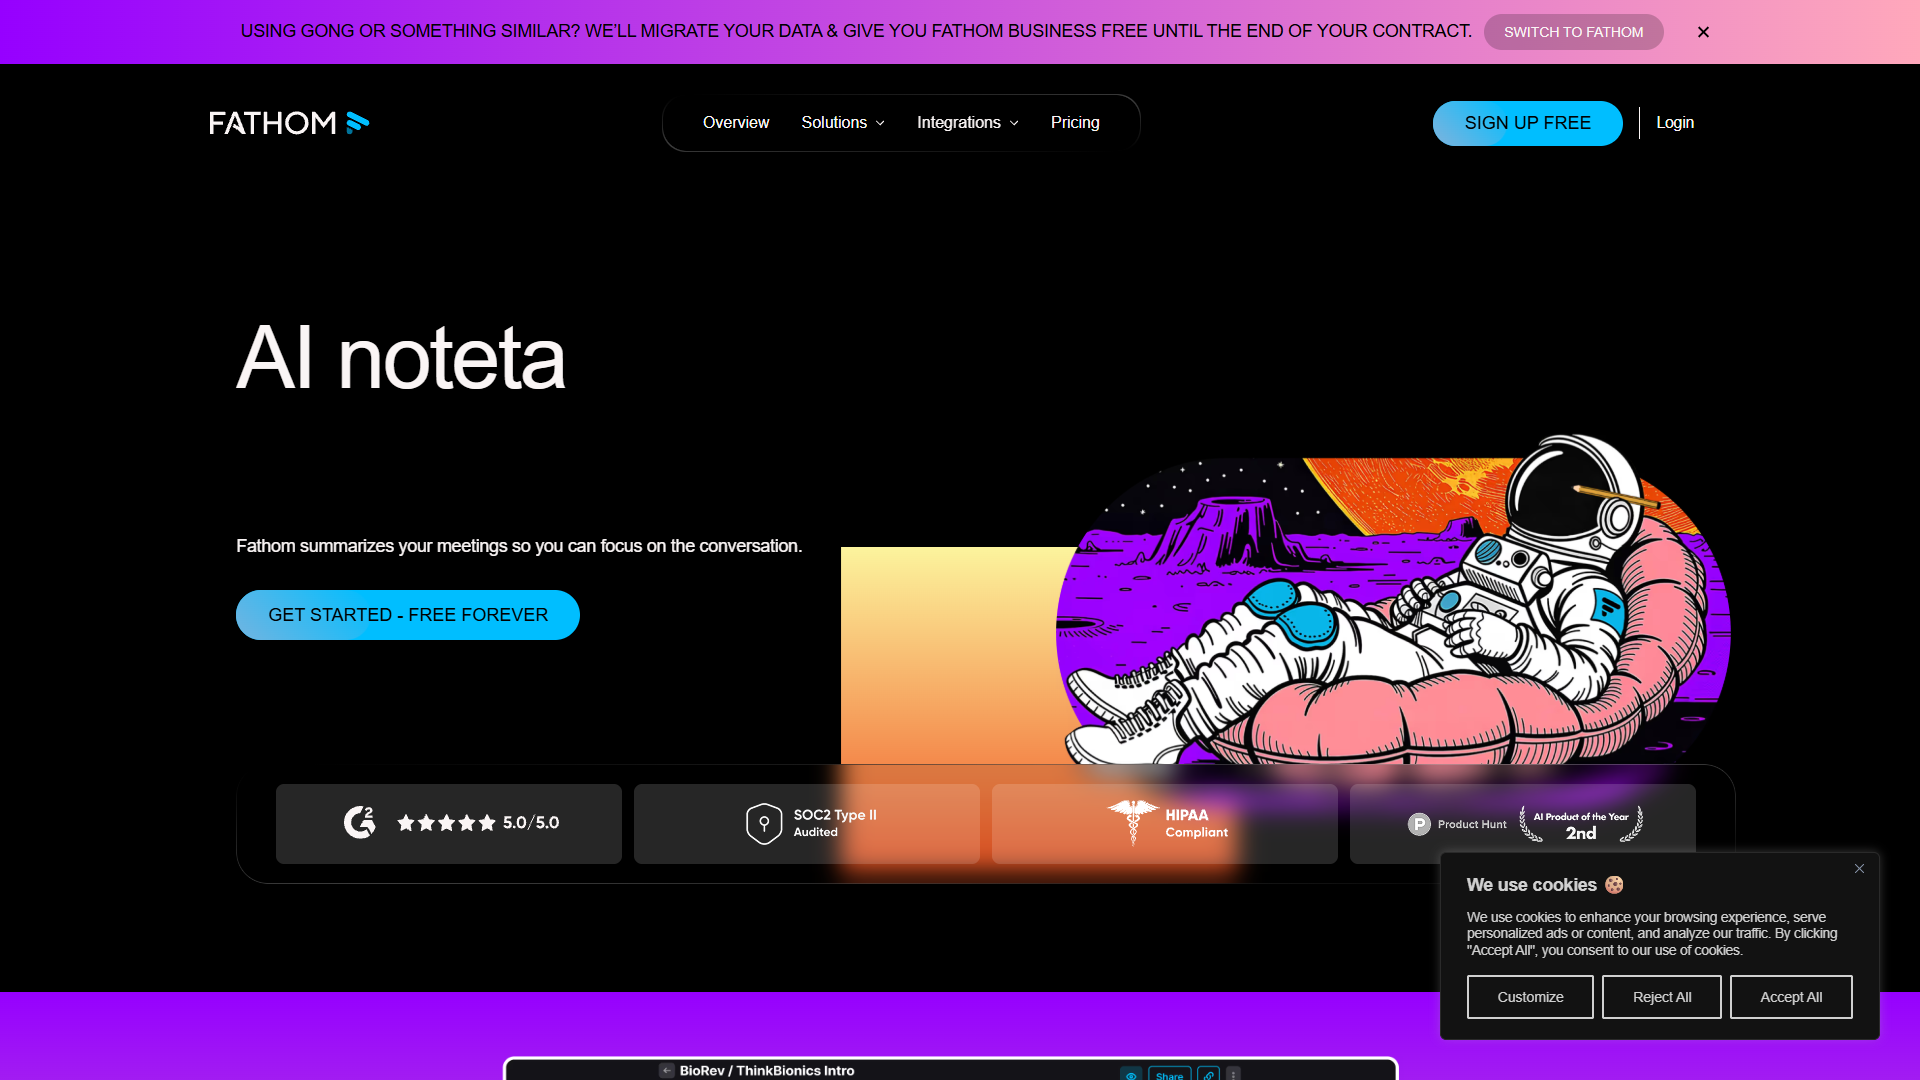Click the Login link
The width and height of the screenshot is (1920, 1080).
(1675, 123)
